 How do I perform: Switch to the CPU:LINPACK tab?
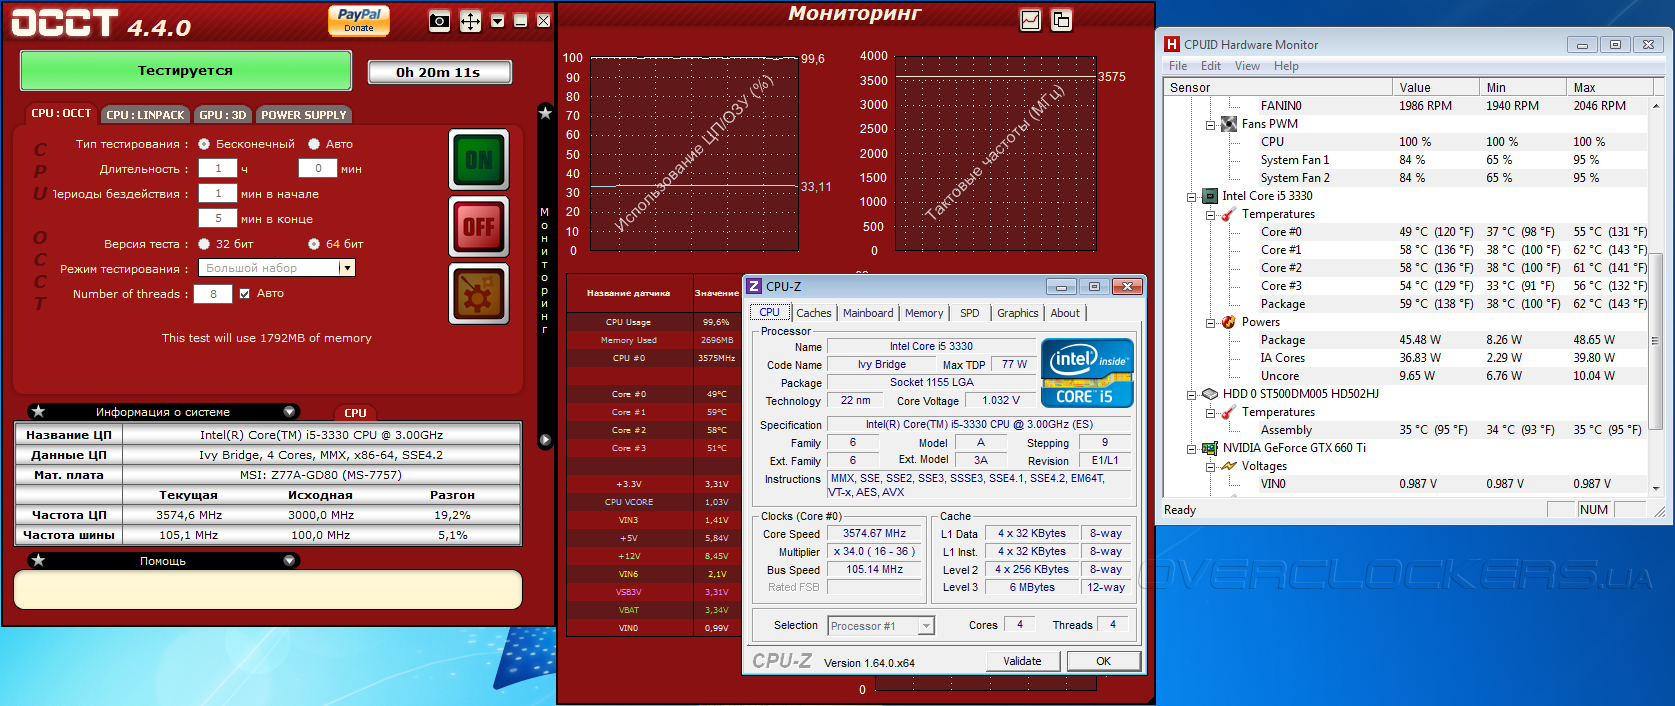point(145,115)
